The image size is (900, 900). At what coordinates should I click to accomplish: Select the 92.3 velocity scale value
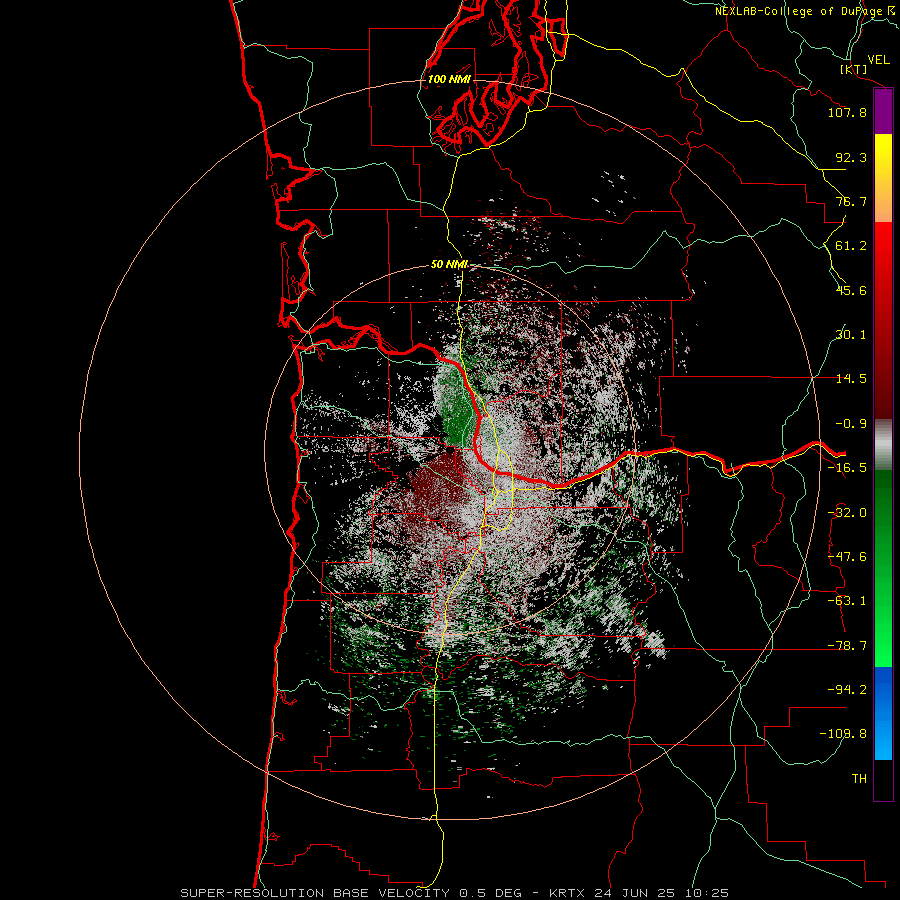pyautogui.click(x=852, y=157)
